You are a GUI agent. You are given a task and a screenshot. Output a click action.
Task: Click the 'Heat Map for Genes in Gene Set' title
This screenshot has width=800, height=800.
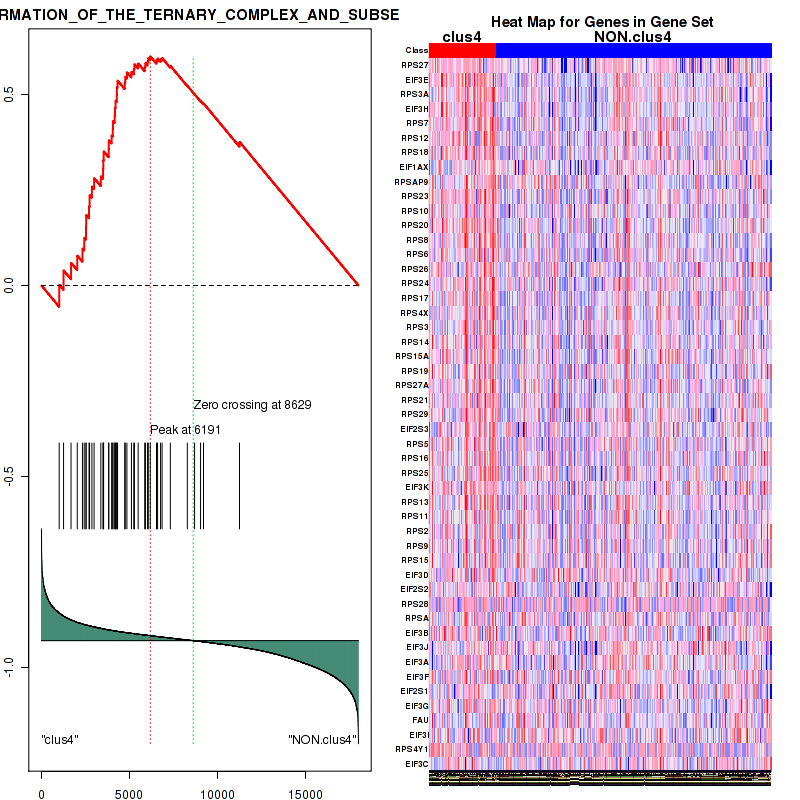click(600, 22)
